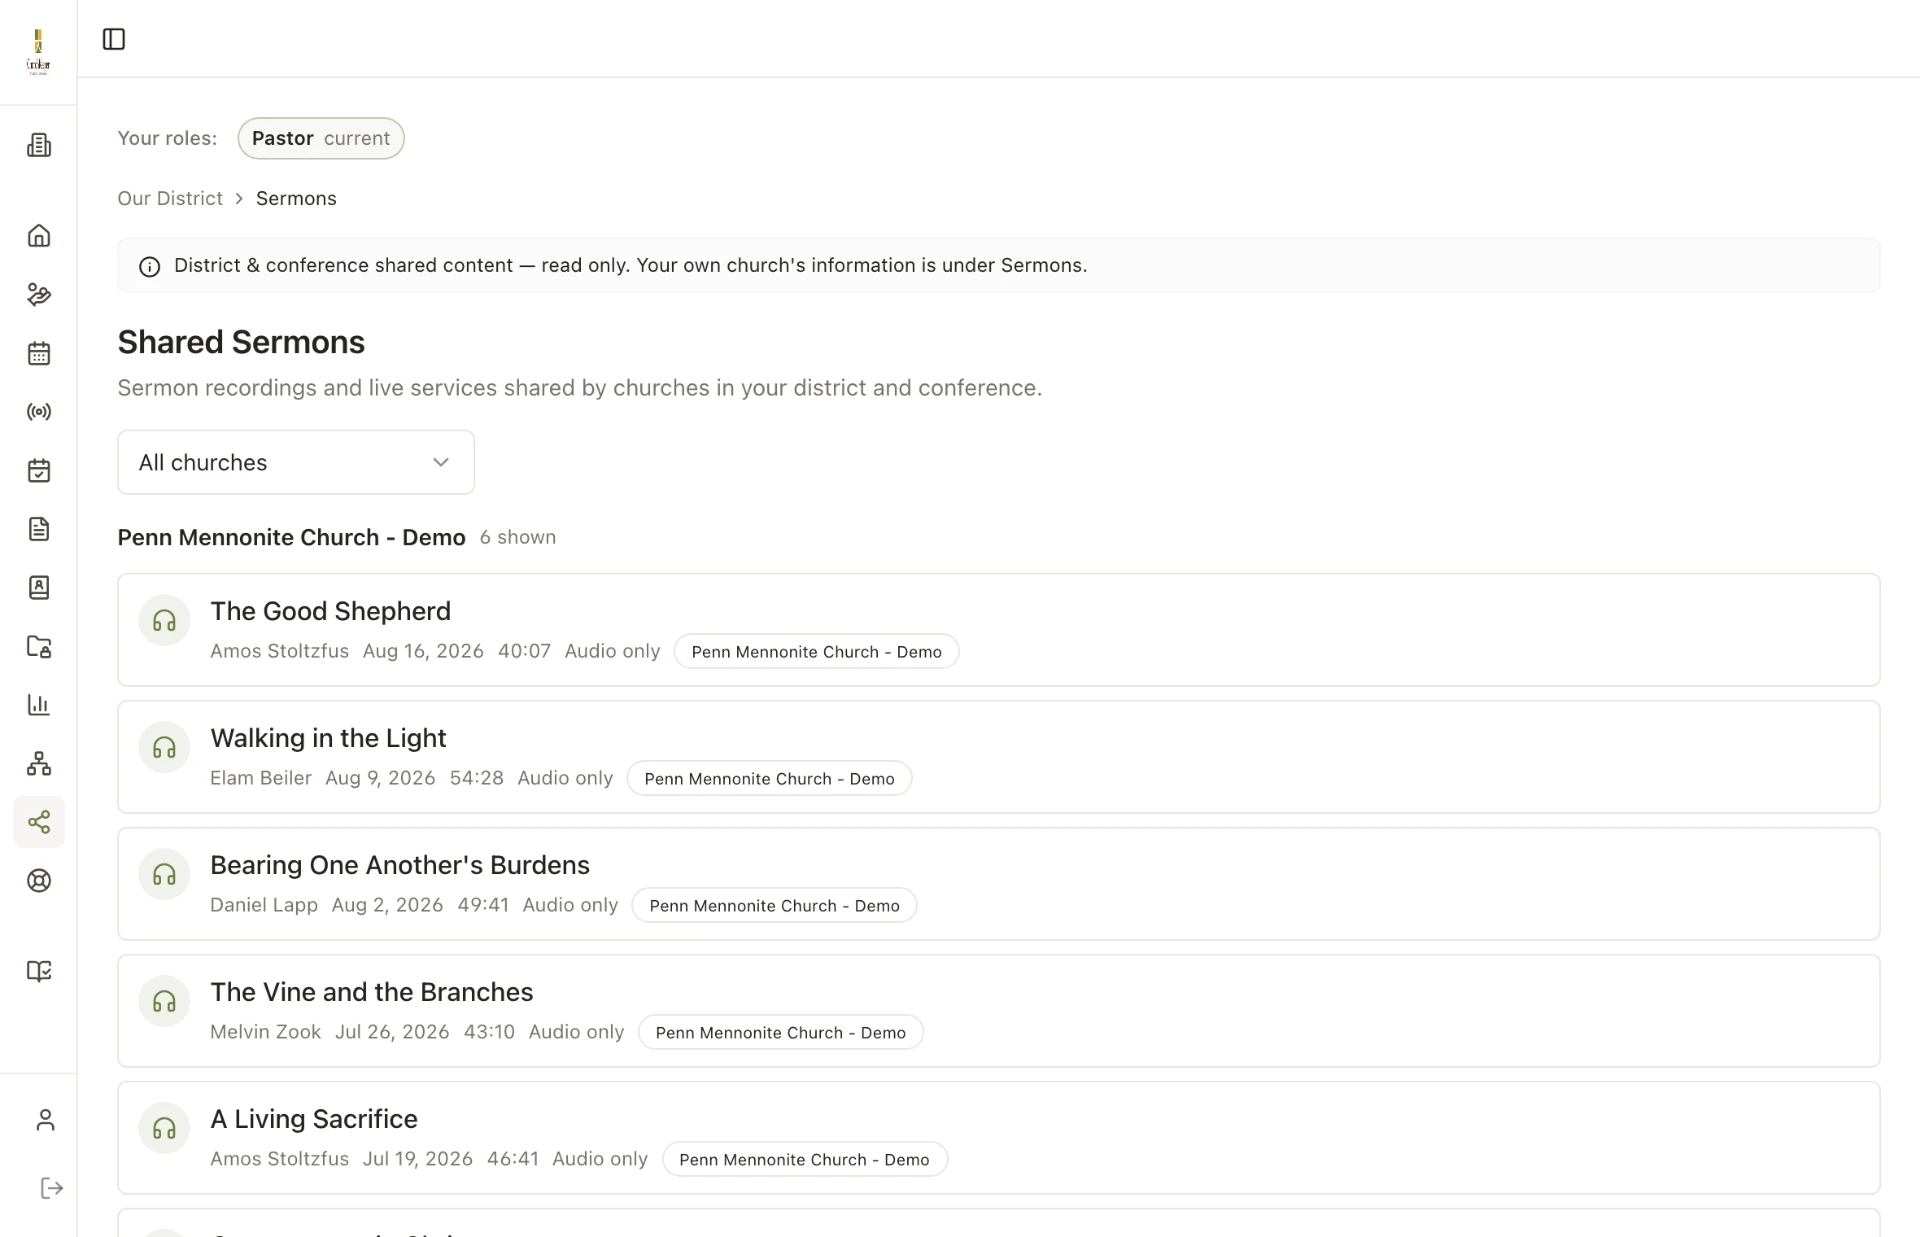
Task: Open the giving hand-heart sidebar icon
Action: click(x=39, y=294)
